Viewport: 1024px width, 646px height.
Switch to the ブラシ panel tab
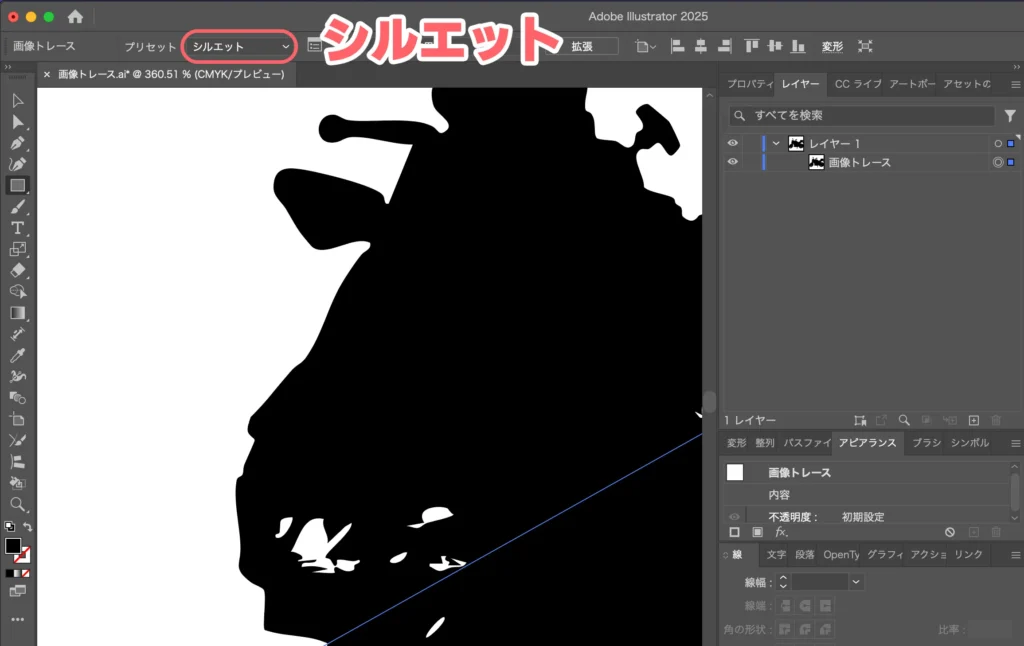[x=924, y=443]
